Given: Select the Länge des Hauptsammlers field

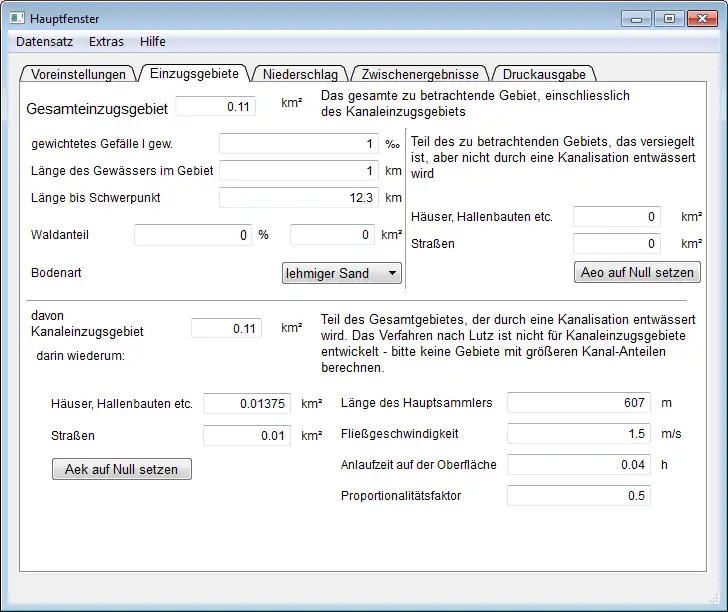Looking at the screenshot, I should click(579, 403).
